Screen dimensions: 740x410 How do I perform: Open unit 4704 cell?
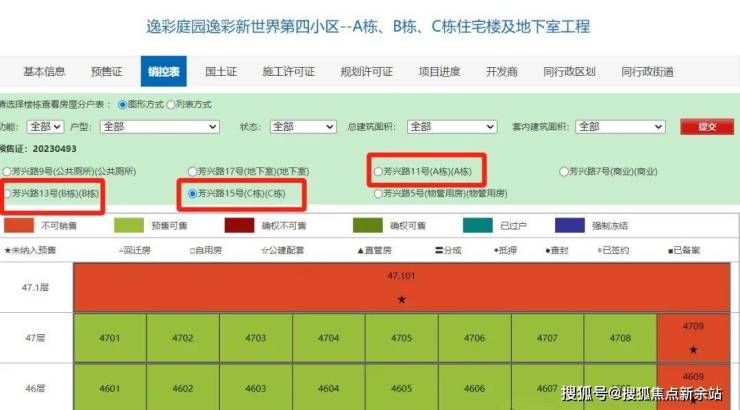[x=328, y=338]
